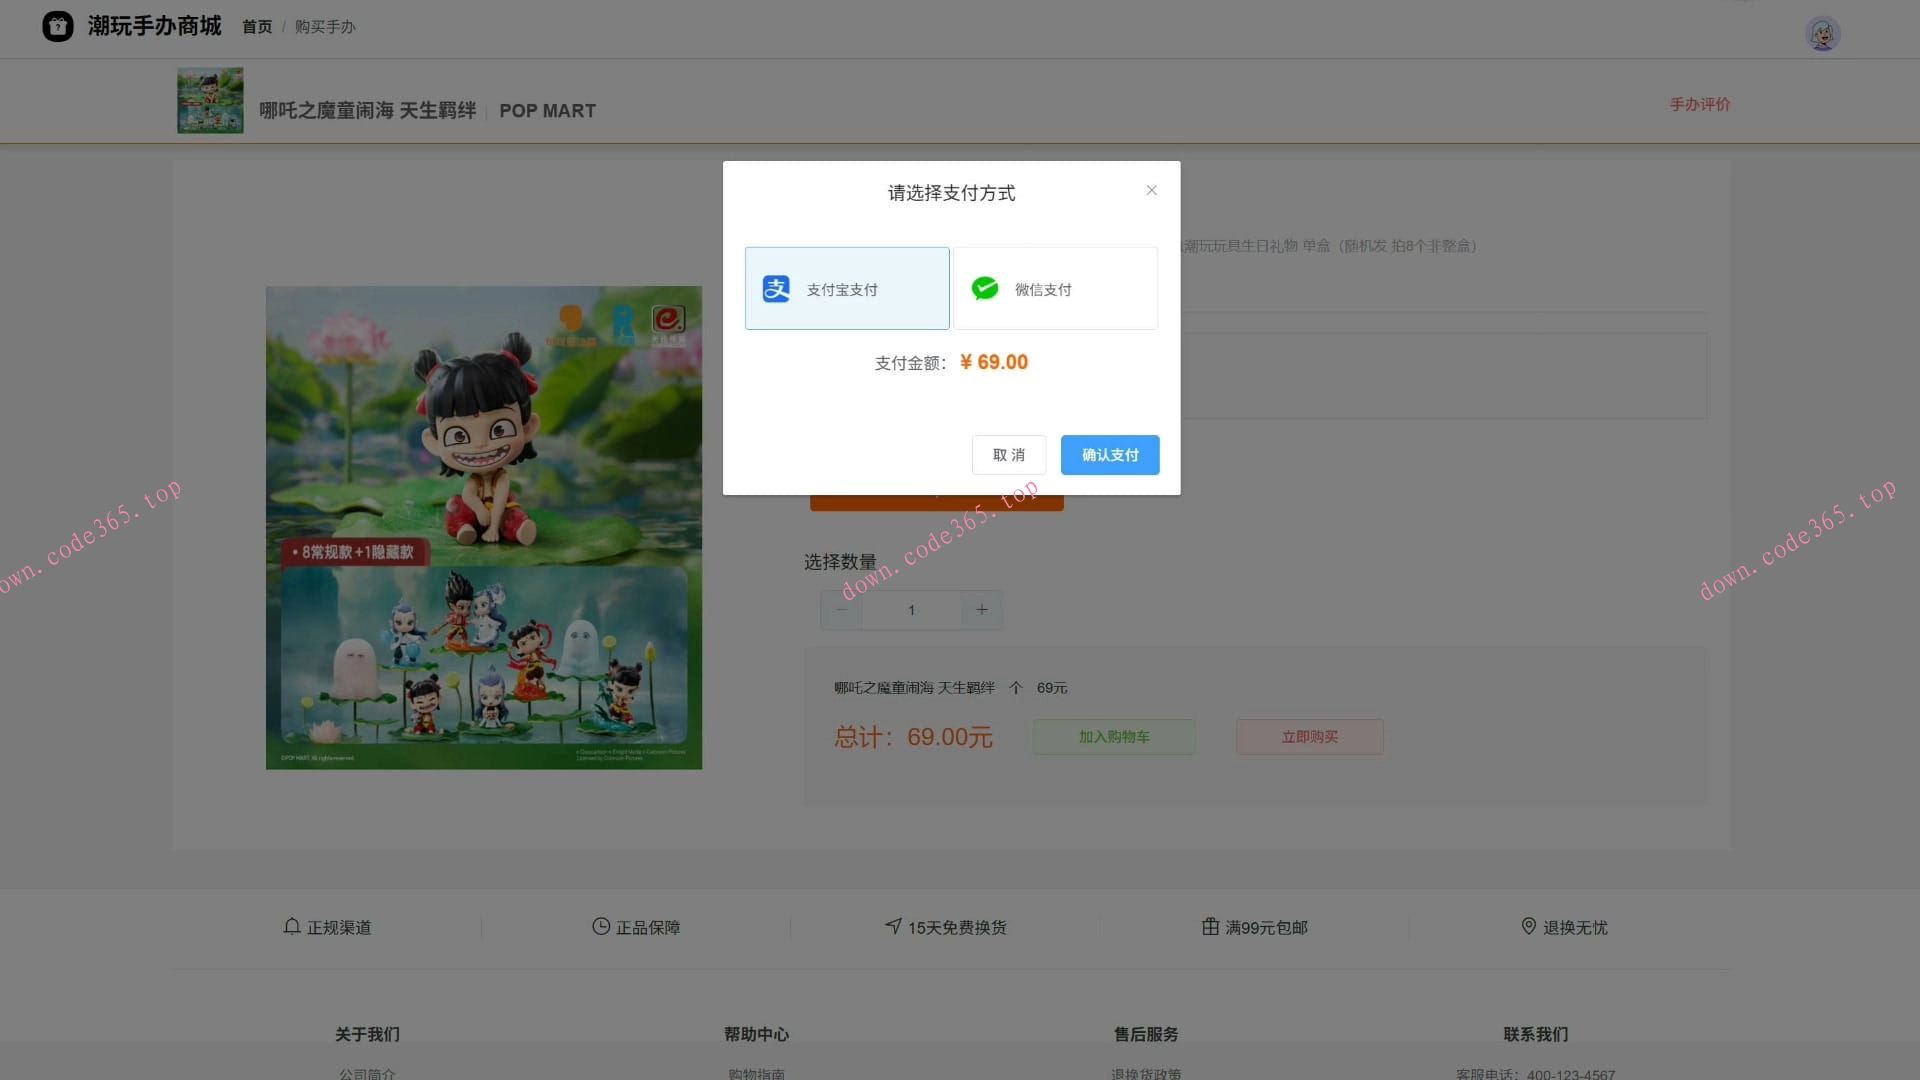Decrease quantity with the minus stepper

click(x=841, y=610)
